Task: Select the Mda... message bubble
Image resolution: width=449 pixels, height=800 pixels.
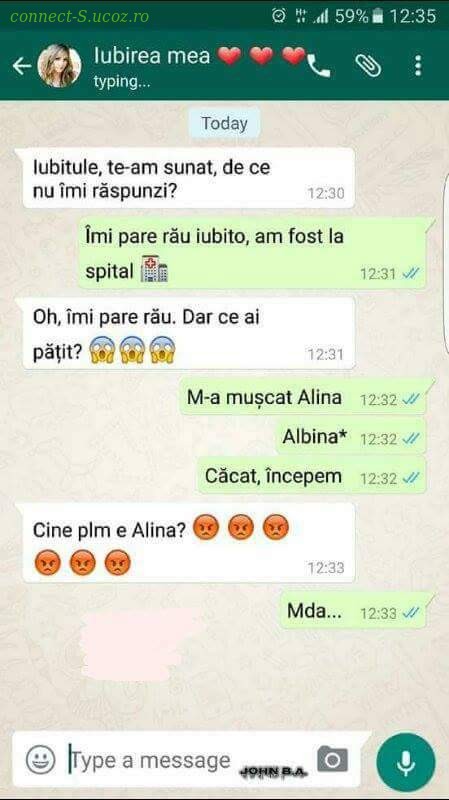Action: pos(354,611)
